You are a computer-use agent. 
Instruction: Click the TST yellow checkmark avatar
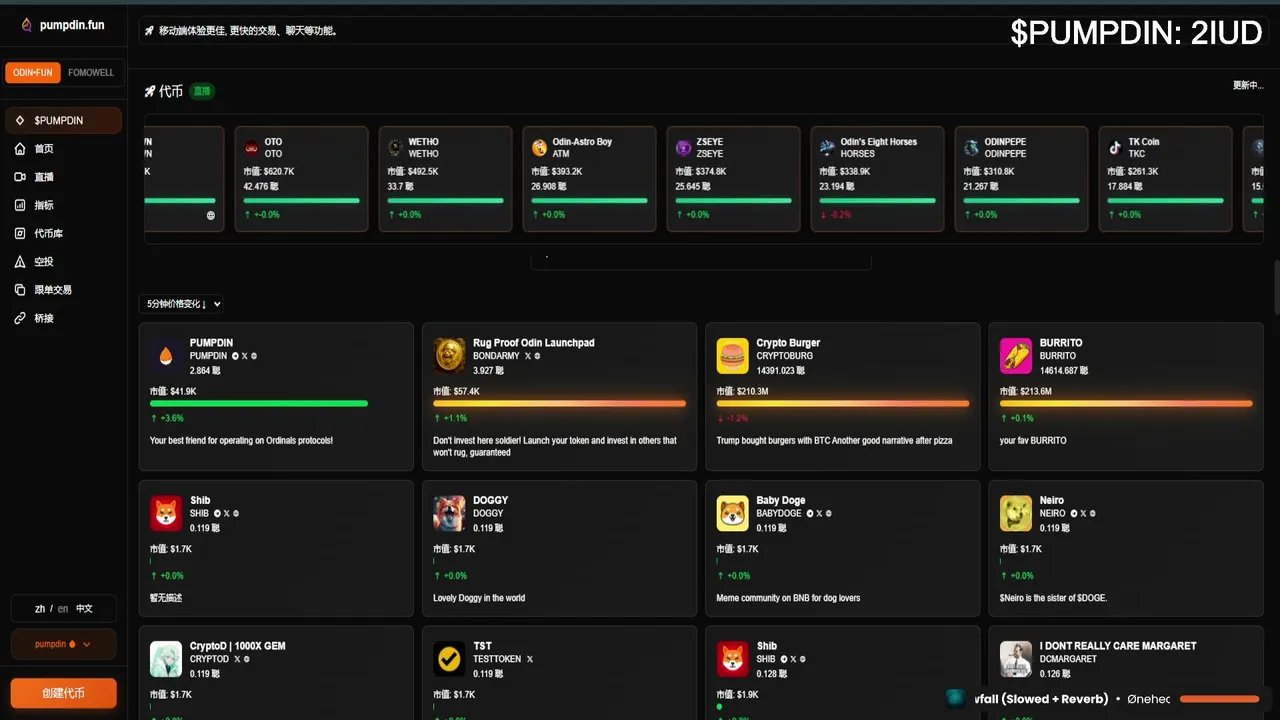tap(449, 659)
